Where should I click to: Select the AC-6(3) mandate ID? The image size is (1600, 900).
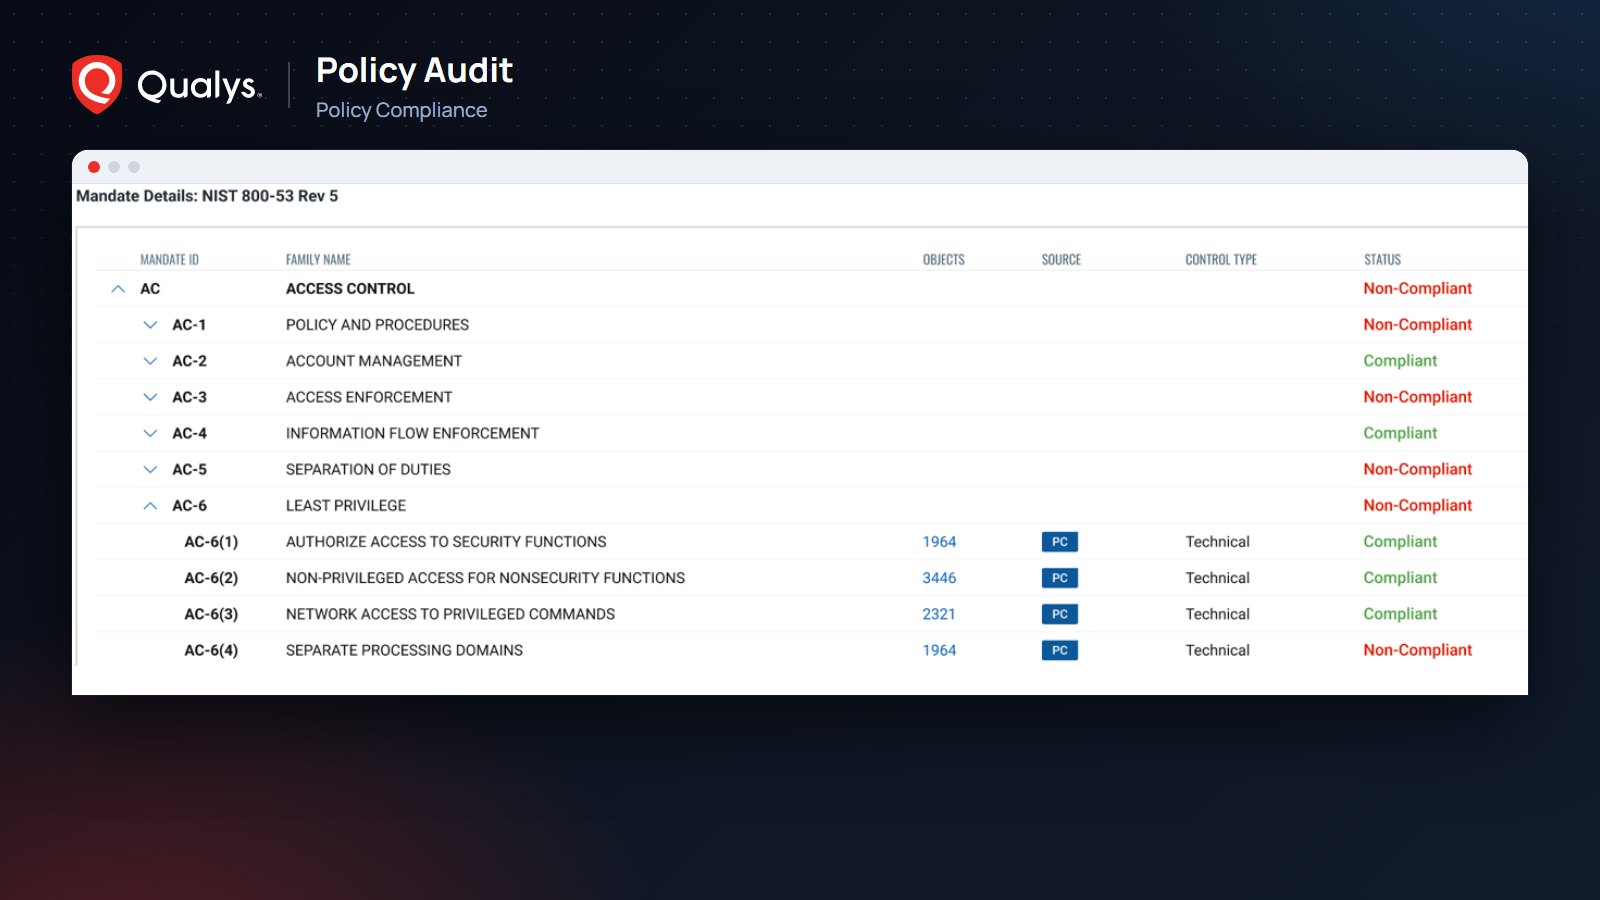pos(211,614)
